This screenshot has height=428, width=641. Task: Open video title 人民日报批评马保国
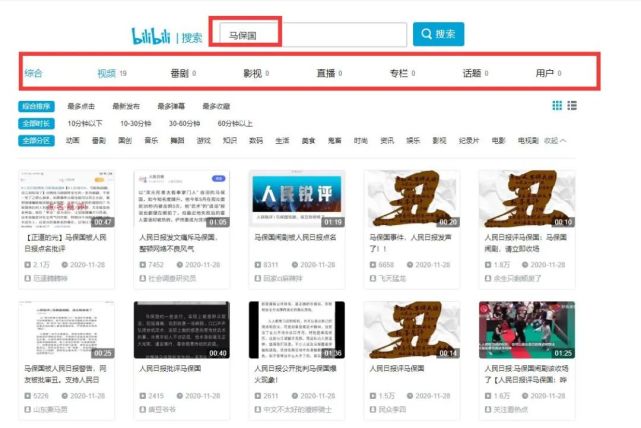[170, 368]
